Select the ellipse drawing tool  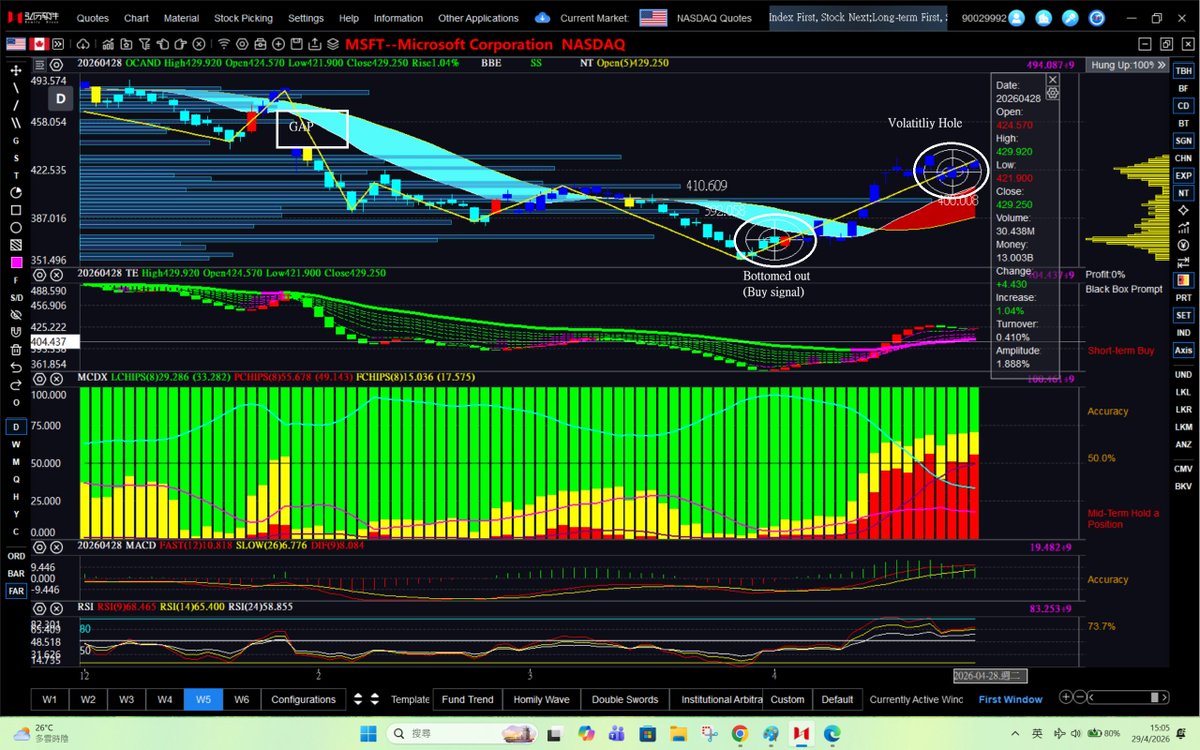click(x=16, y=228)
